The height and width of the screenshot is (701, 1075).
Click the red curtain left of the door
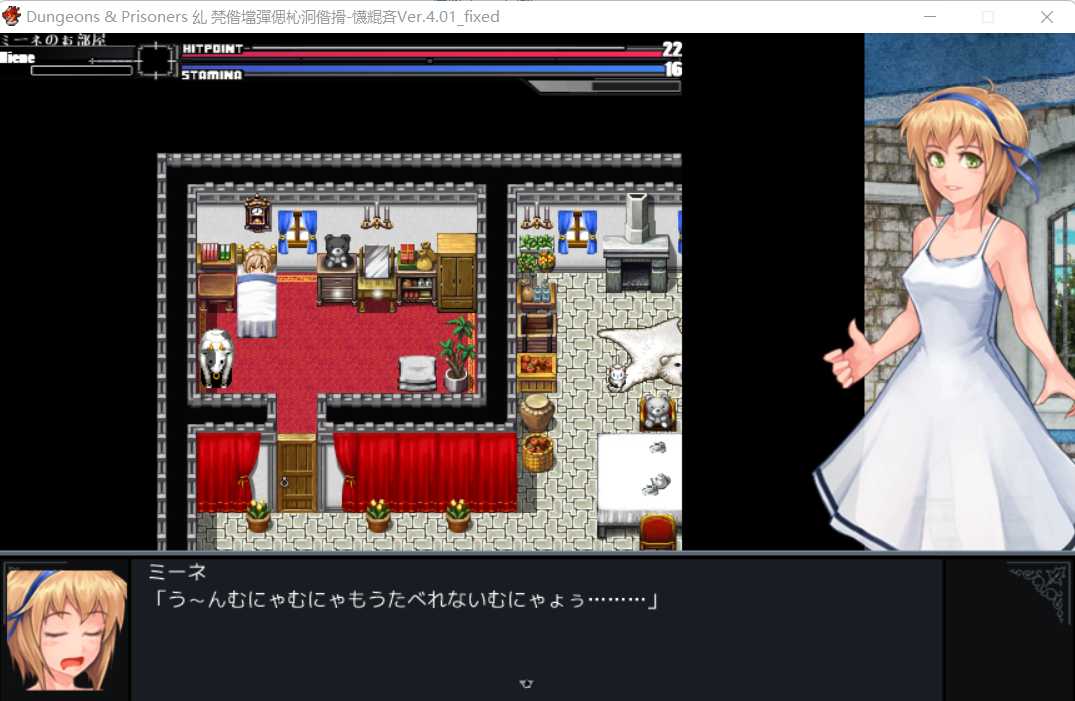tap(228, 472)
